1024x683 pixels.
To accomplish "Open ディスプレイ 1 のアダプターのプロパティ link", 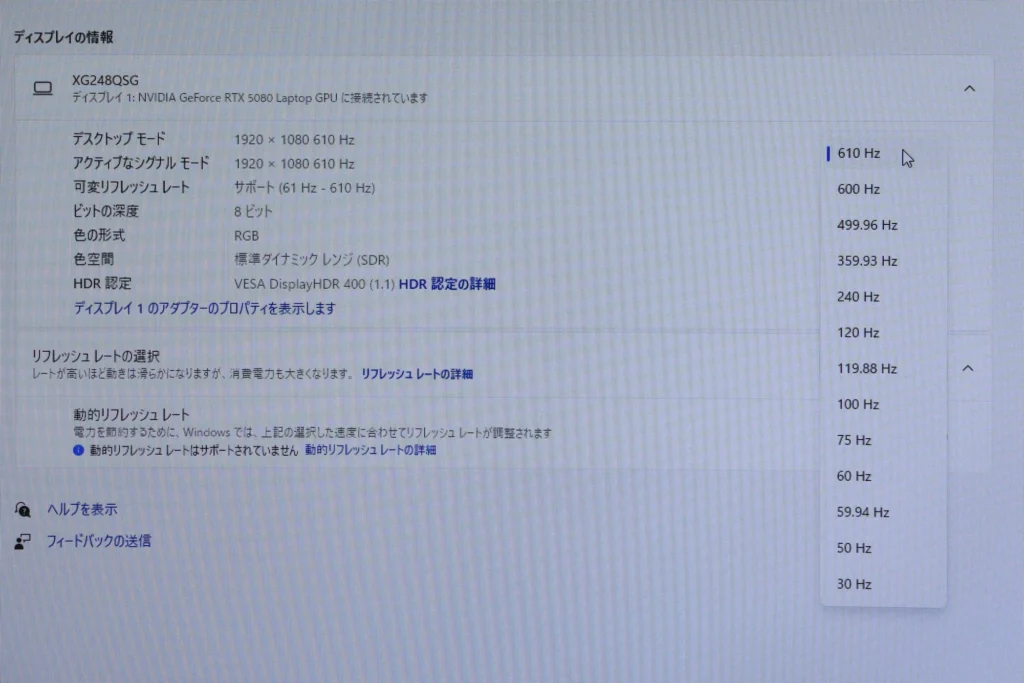I will pyautogui.click(x=205, y=308).
